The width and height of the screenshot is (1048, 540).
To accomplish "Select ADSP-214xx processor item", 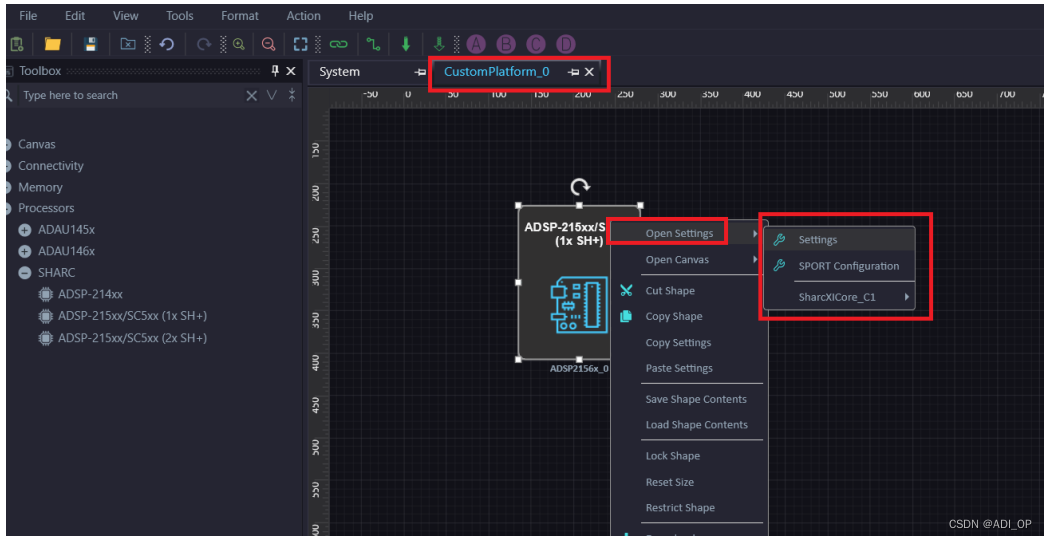I will (x=90, y=293).
